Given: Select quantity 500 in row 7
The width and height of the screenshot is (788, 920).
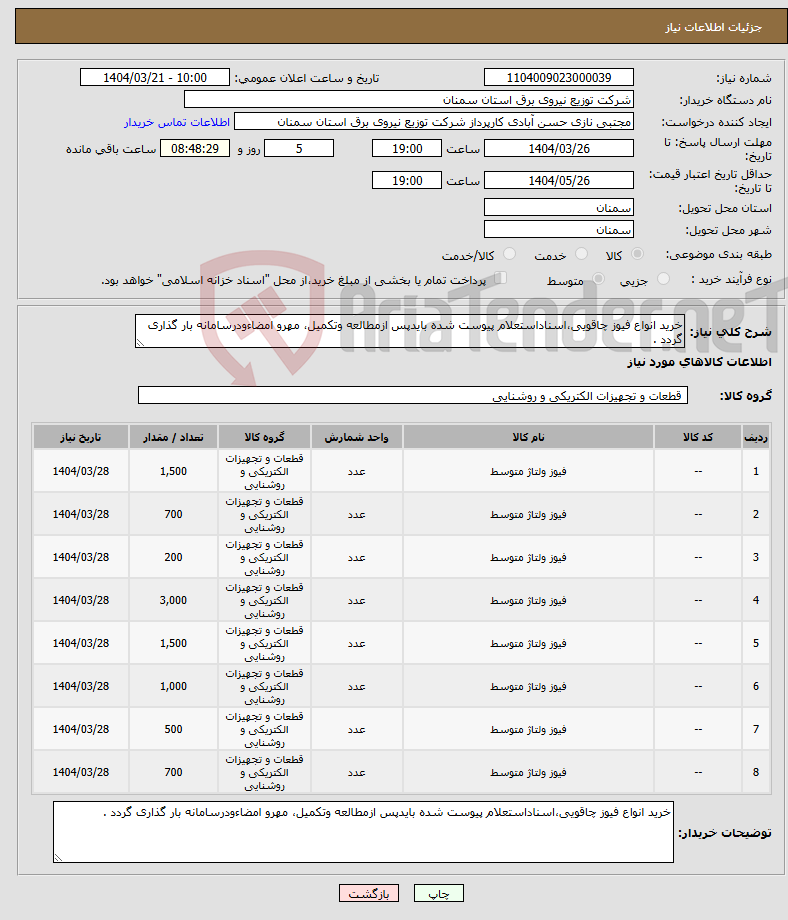Looking at the screenshot, I should coord(173,729).
